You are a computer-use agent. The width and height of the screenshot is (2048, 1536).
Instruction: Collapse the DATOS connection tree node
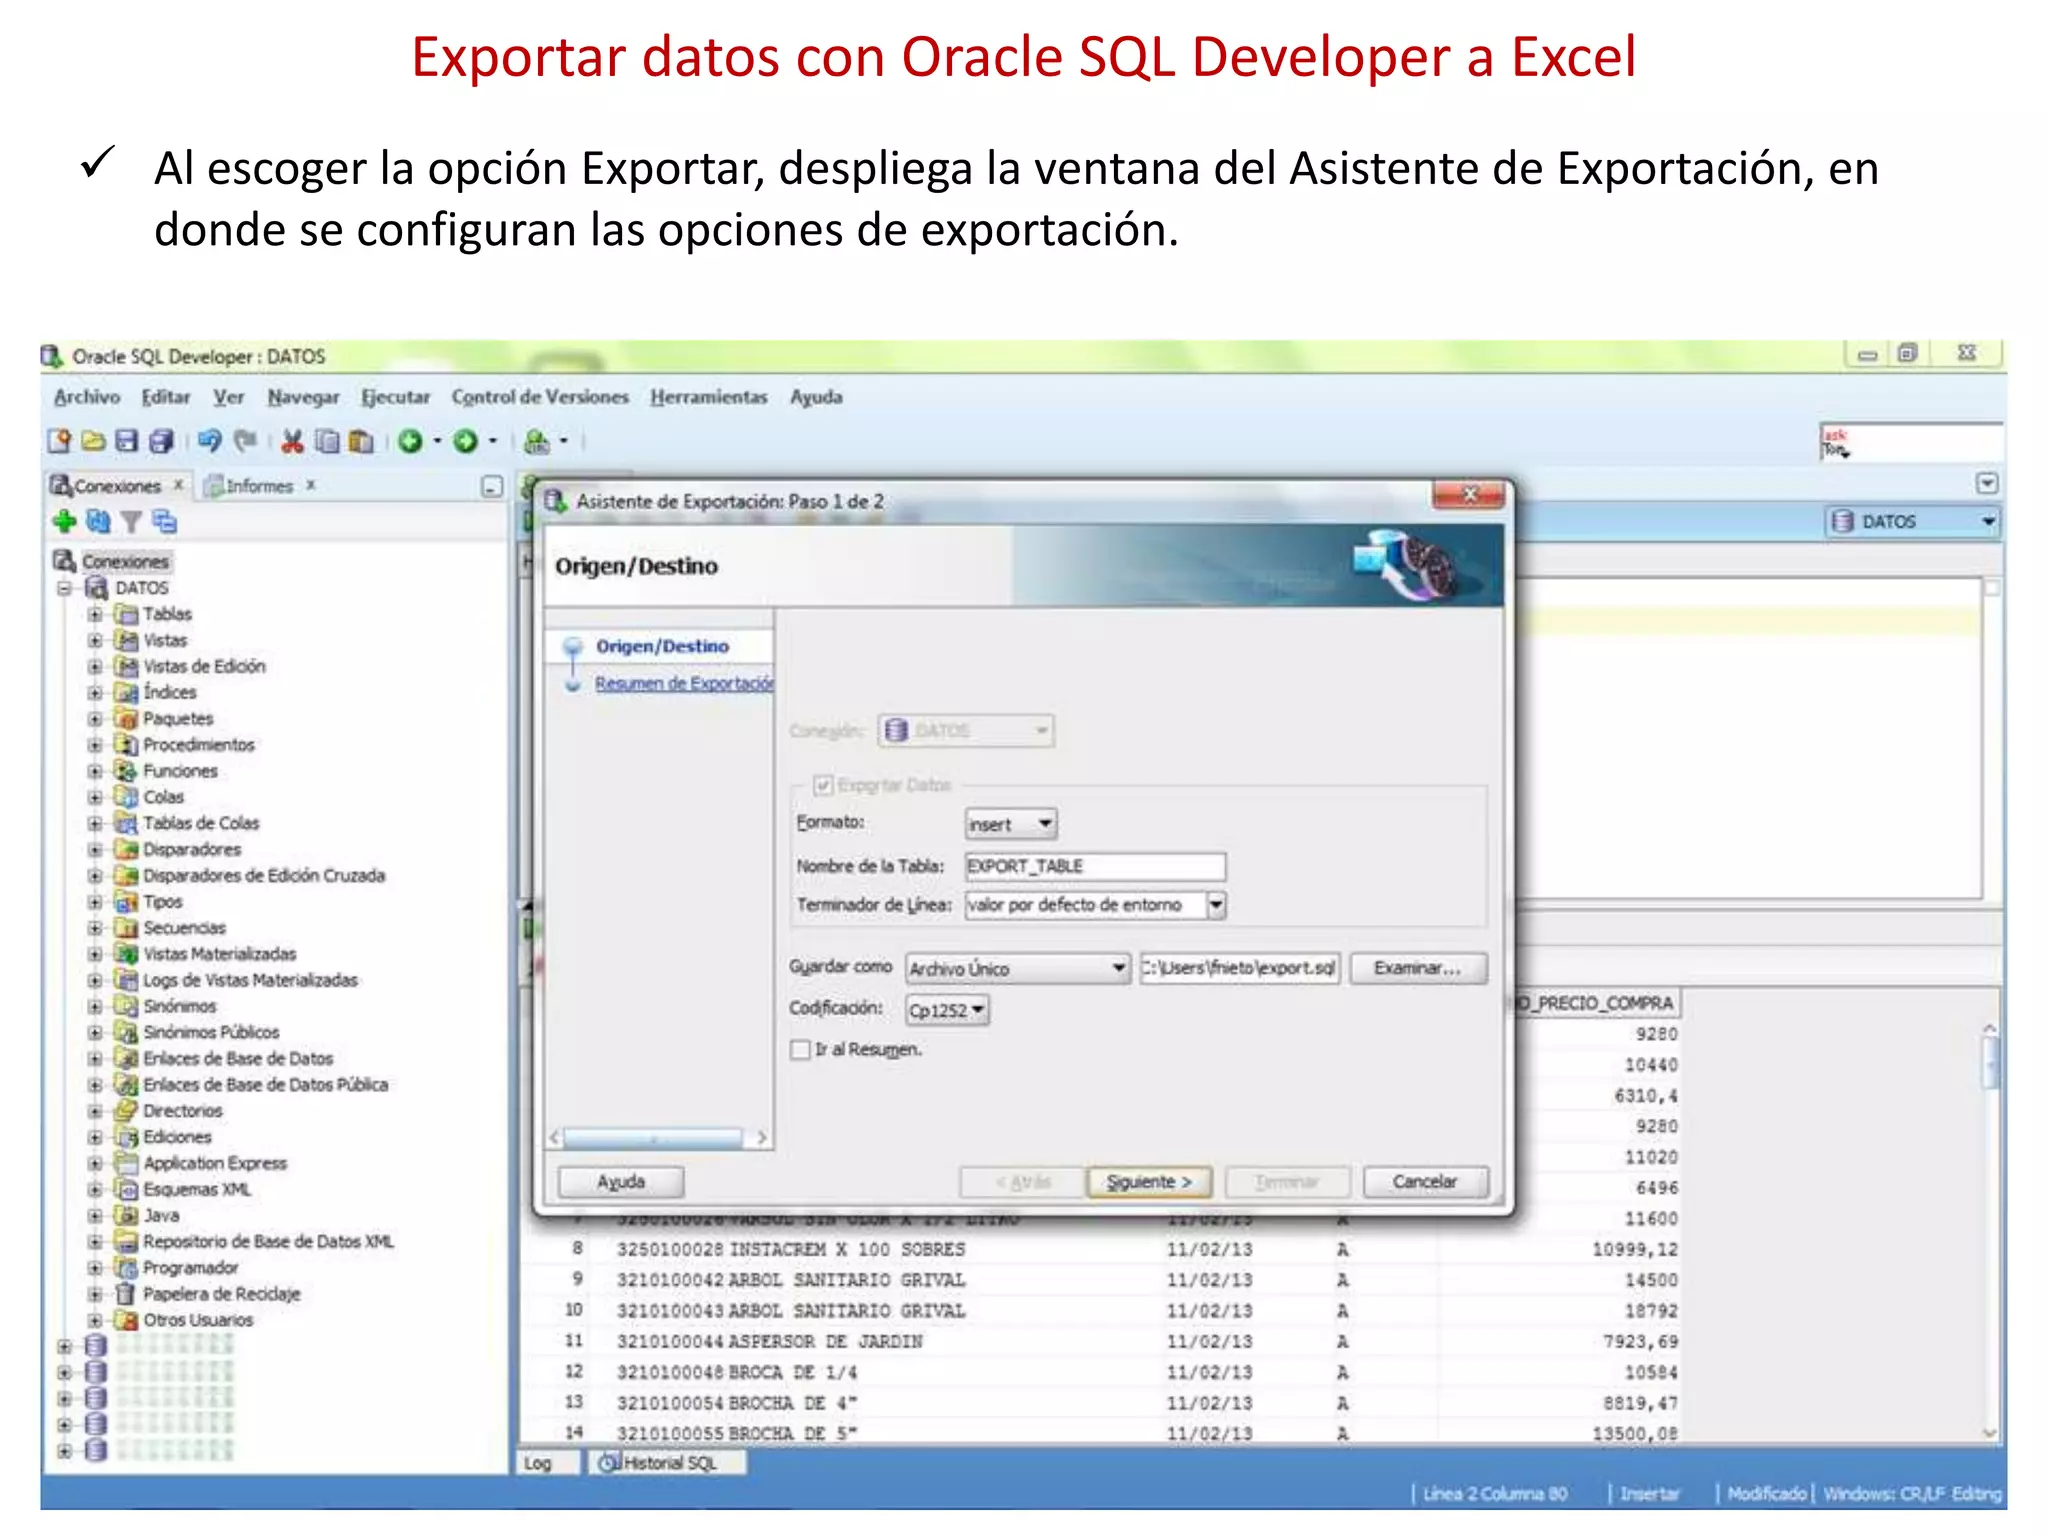65,588
